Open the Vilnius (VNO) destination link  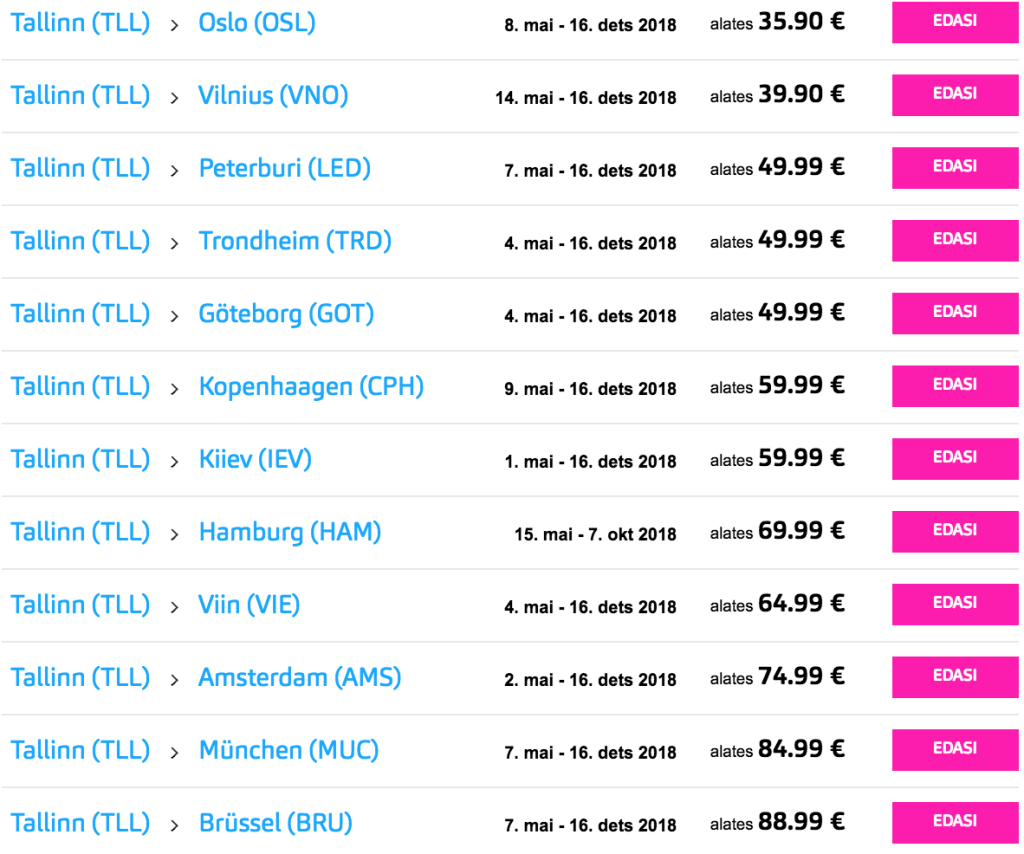point(273,95)
